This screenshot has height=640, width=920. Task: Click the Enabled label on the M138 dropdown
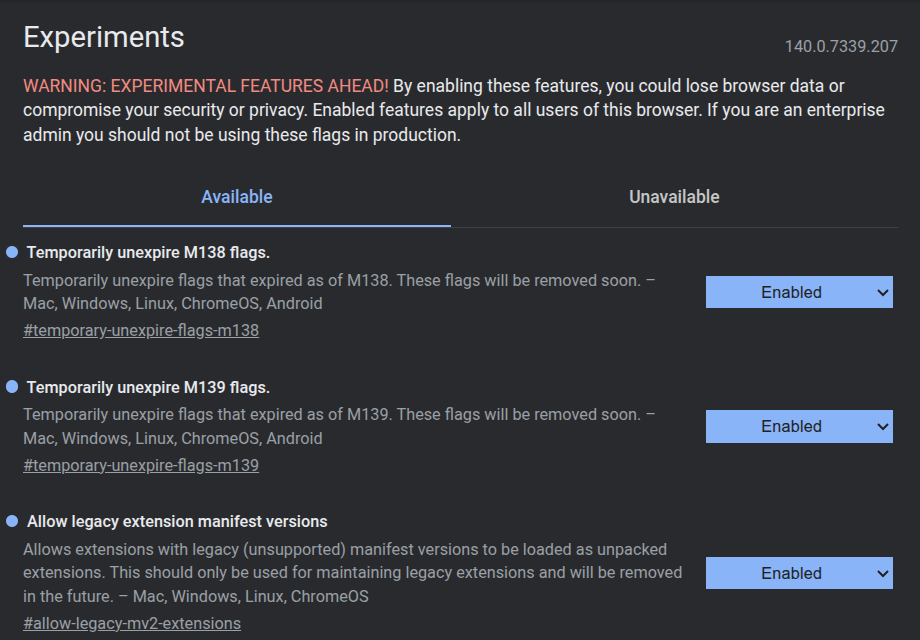tap(789, 292)
